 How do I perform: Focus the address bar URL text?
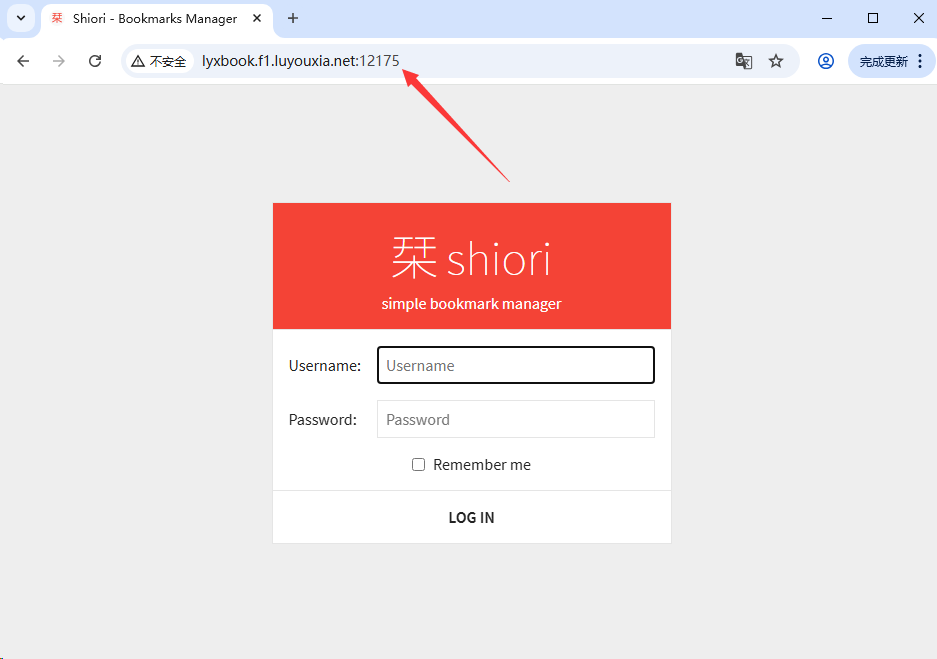[x=301, y=61]
